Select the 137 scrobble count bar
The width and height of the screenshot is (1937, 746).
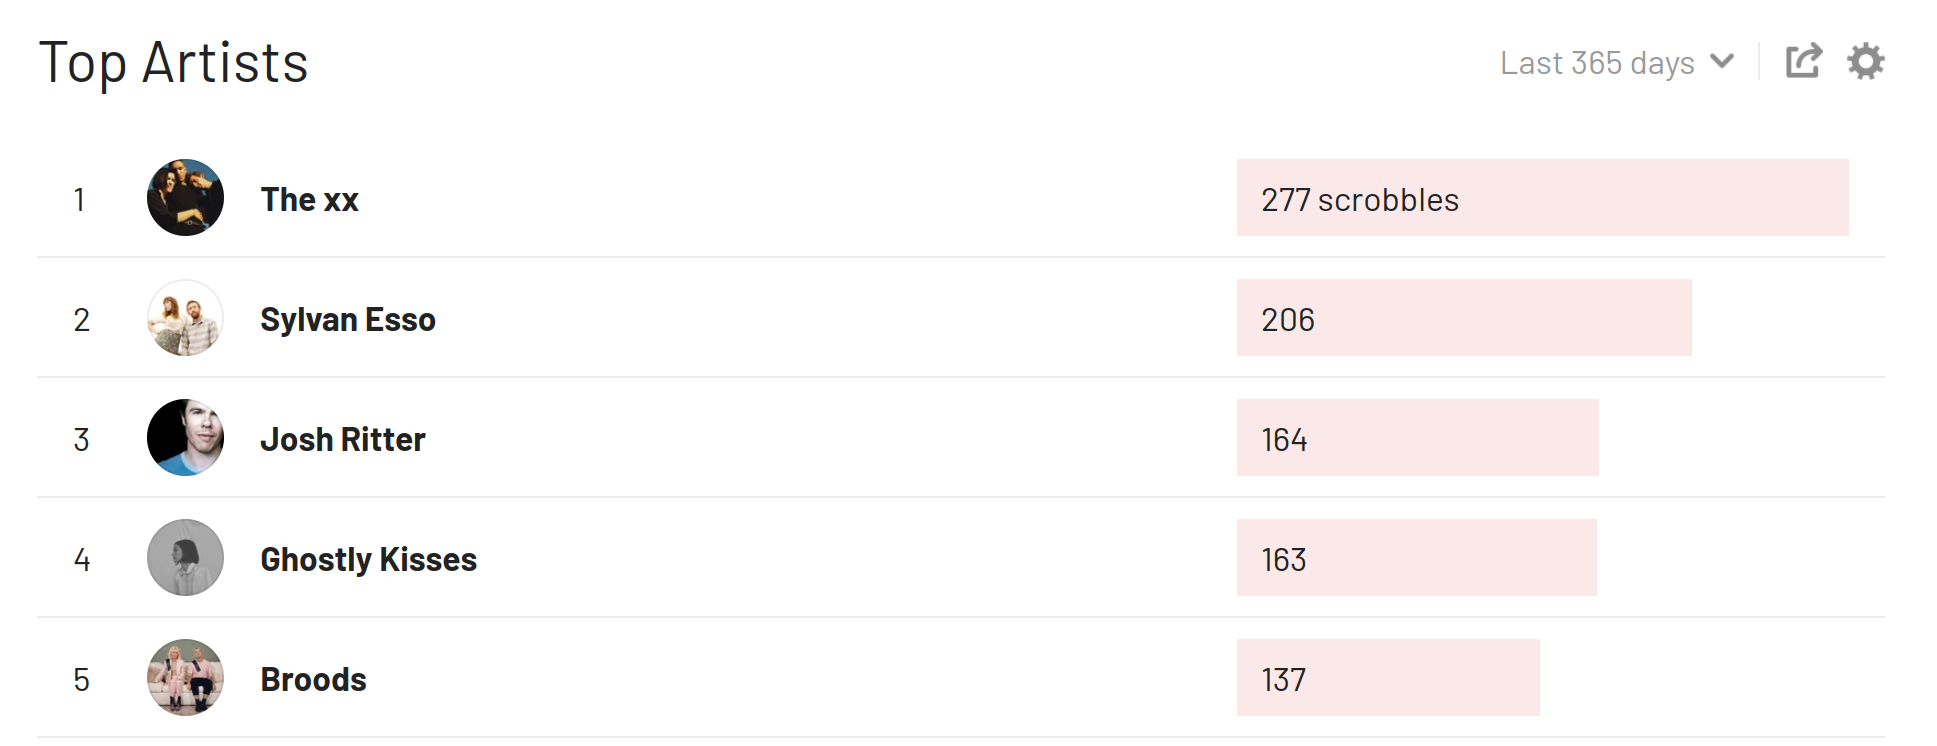1388,678
